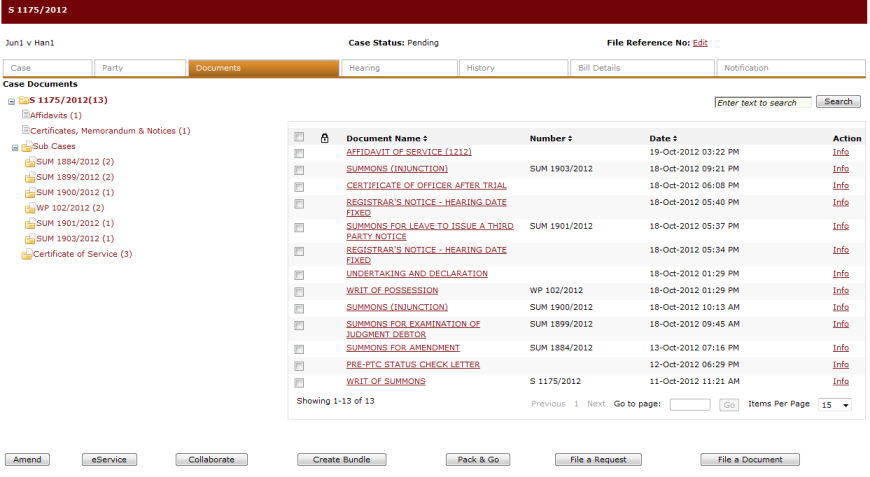The height and width of the screenshot is (477, 870).
Task: Check the box for Affidavit of Service (1212)
Action: [x=299, y=154]
